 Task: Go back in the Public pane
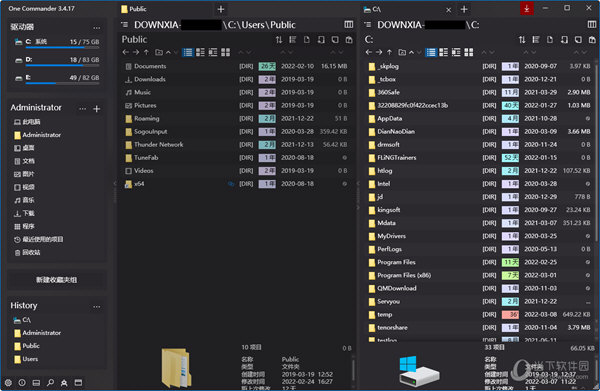pos(126,52)
